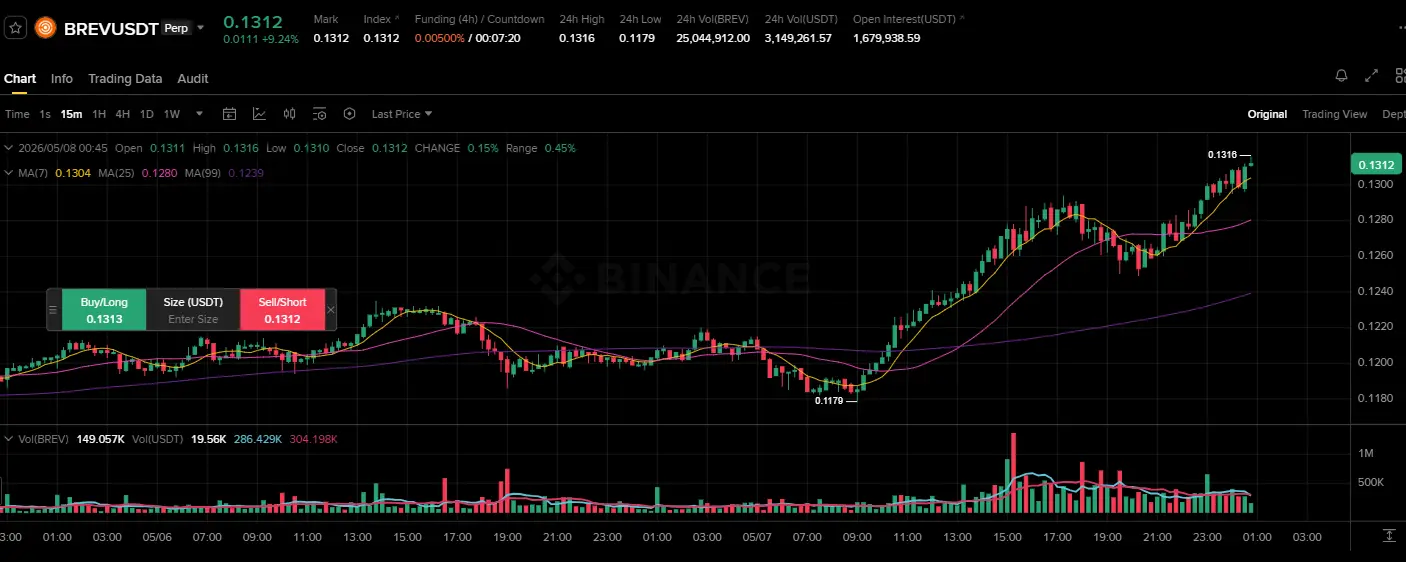
Task: Click the MA(25) 0.1280 legend value
Action: (159, 173)
